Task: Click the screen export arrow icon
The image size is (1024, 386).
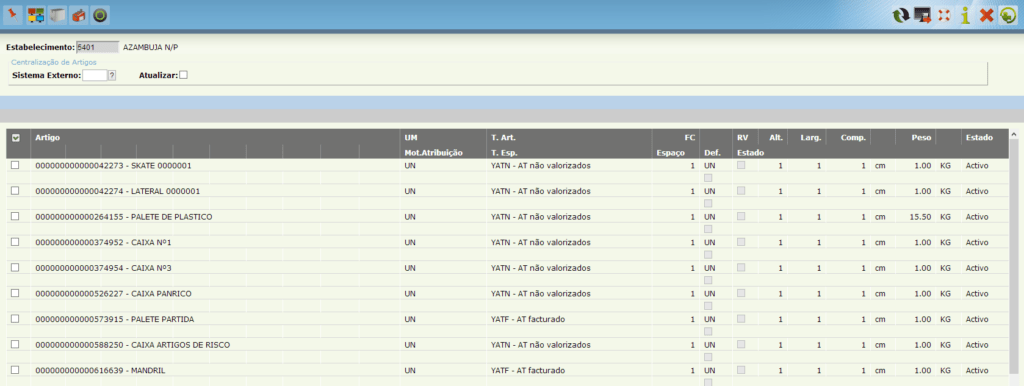Action: pyautogui.click(x=922, y=16)
